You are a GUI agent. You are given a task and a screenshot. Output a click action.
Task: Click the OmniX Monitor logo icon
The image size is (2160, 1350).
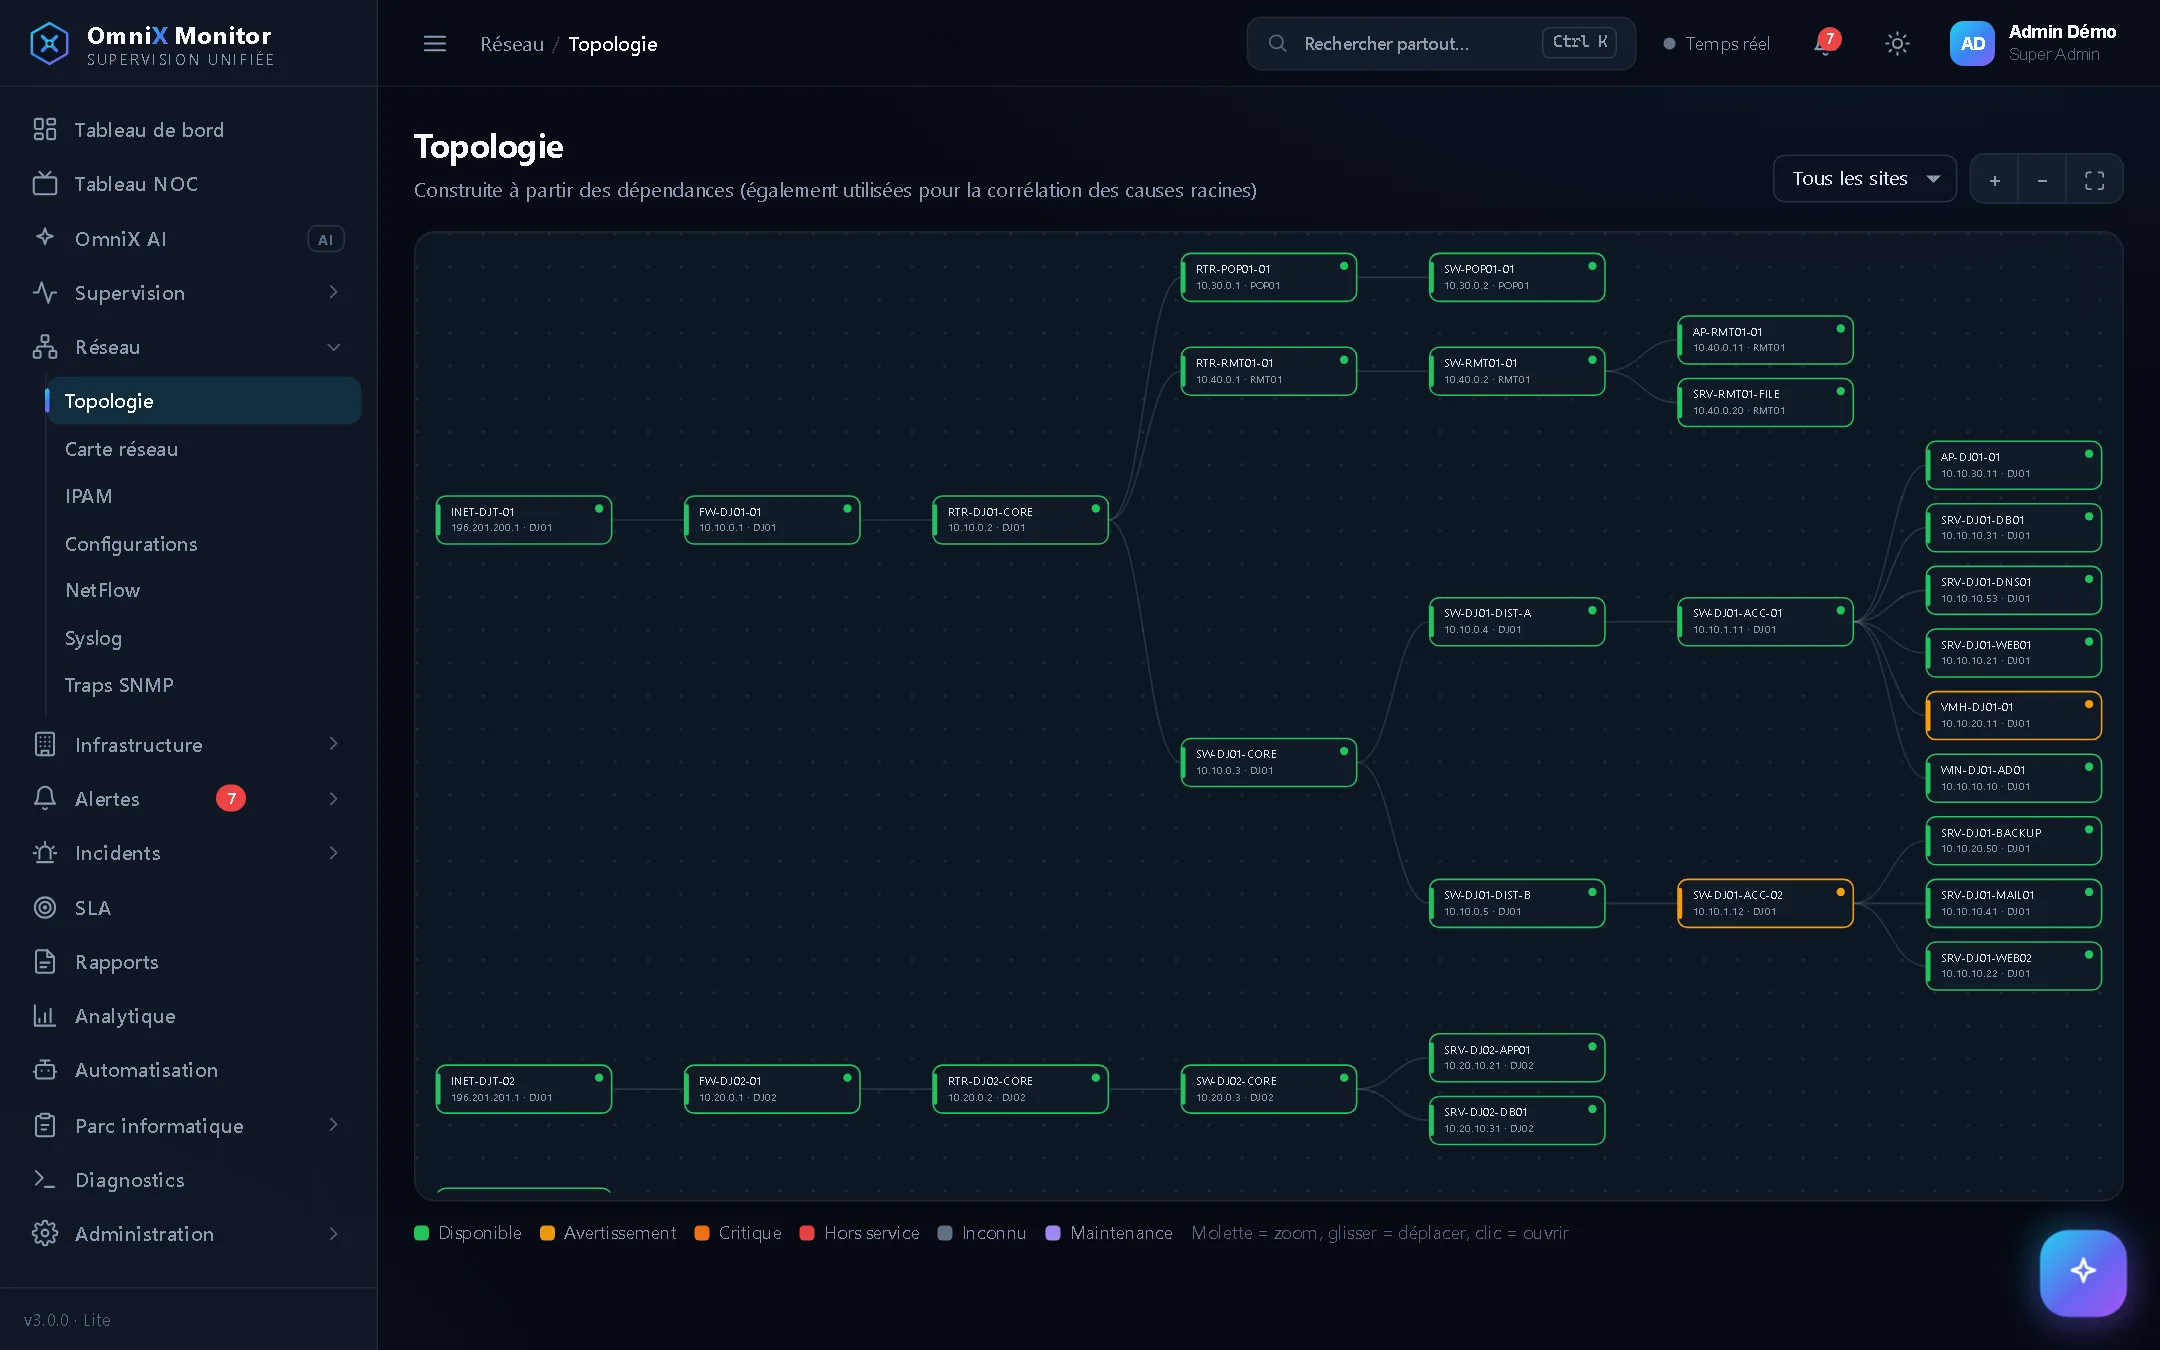pyautogui.click(x=49, y=43)
